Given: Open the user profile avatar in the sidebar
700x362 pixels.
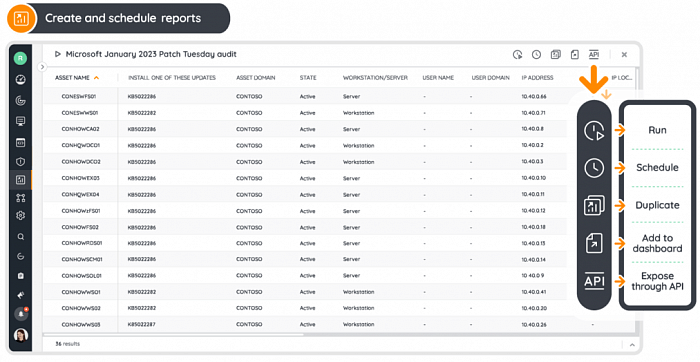Looking at the screenshot, I should click(21, 335).
